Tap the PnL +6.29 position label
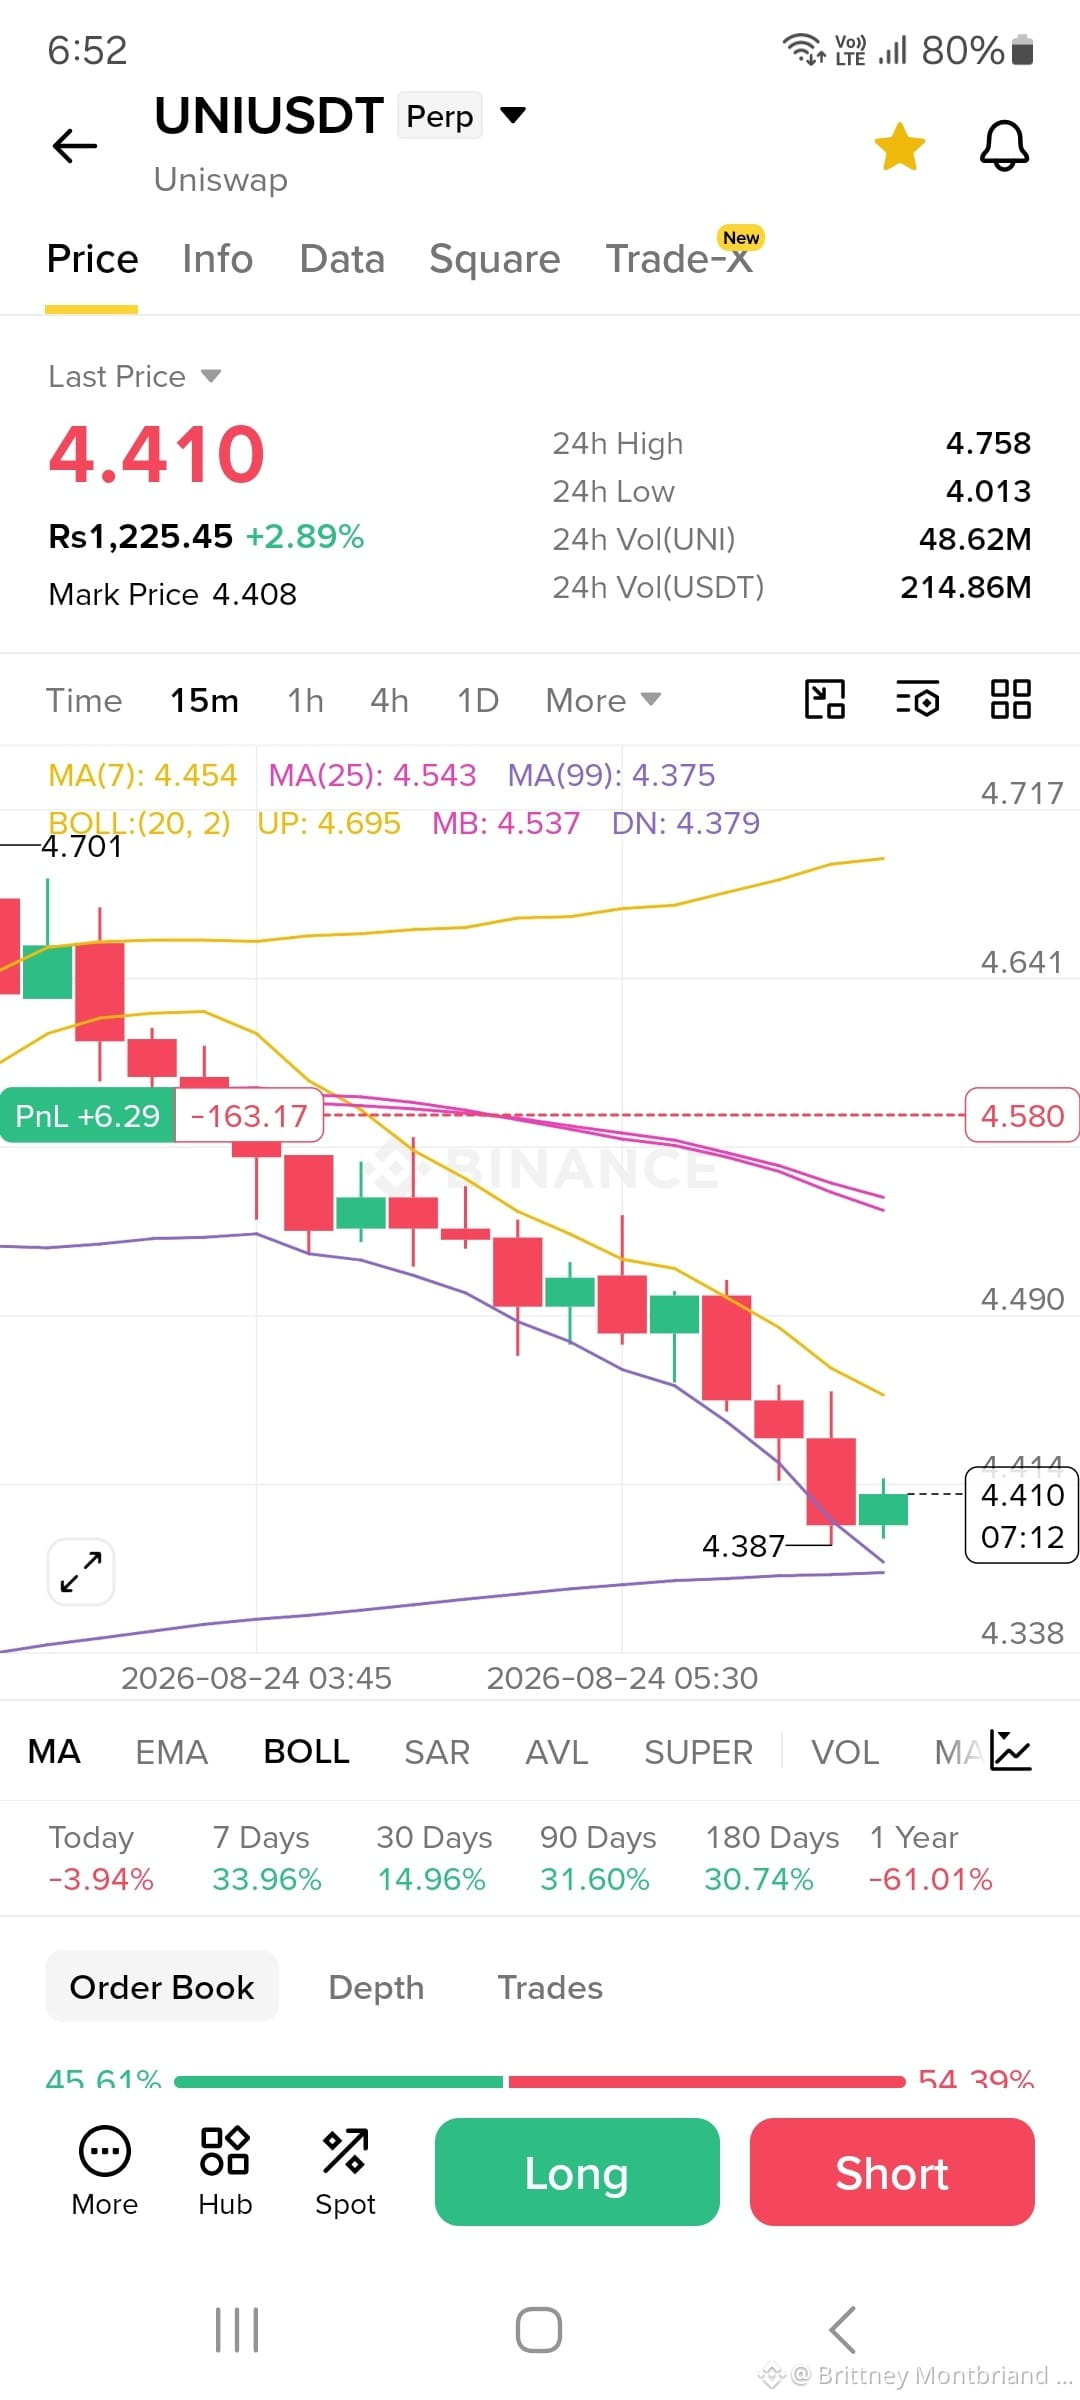The image size is (1080, 2400). click(x=87, y=1115)
